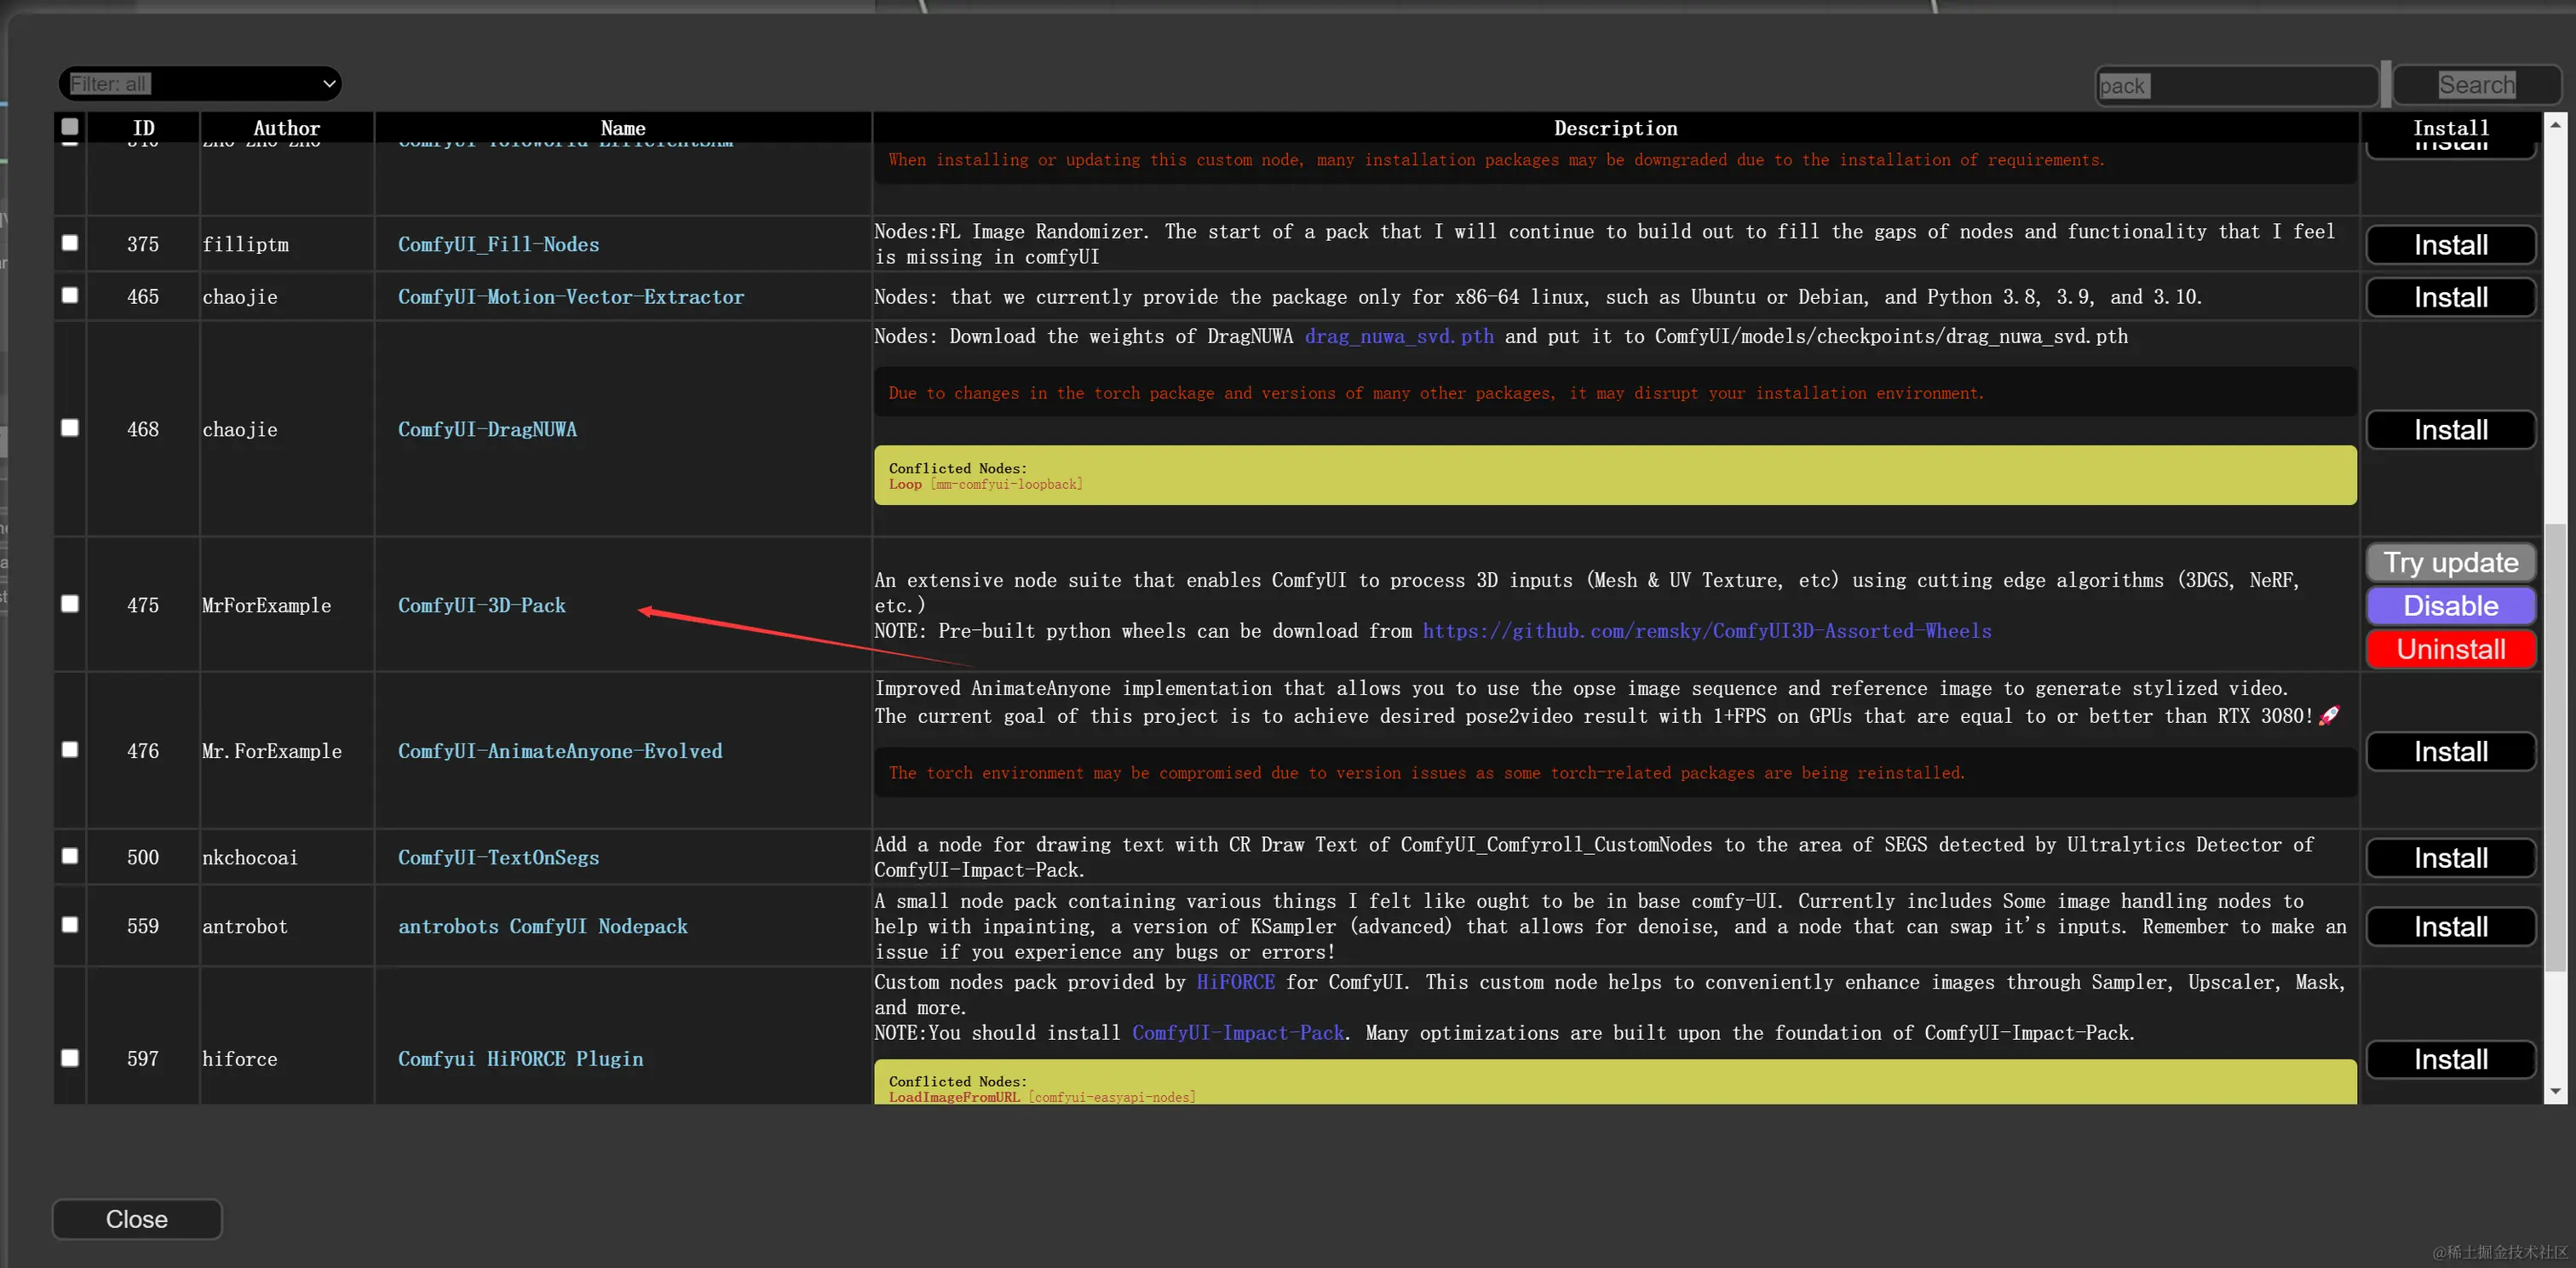
Task: Open the Filter: all dropdown
Action: (x=200, y=84)
